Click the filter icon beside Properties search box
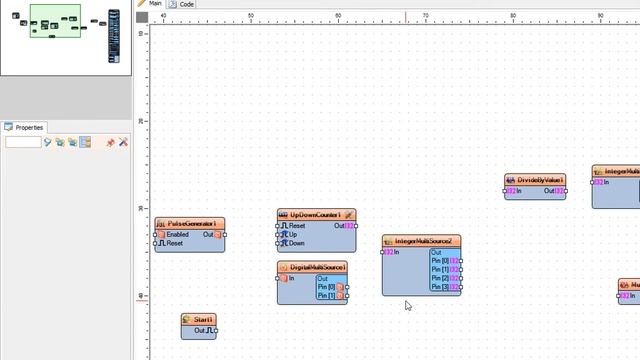This screenshot has width=640, height=360. pos(48,142)
